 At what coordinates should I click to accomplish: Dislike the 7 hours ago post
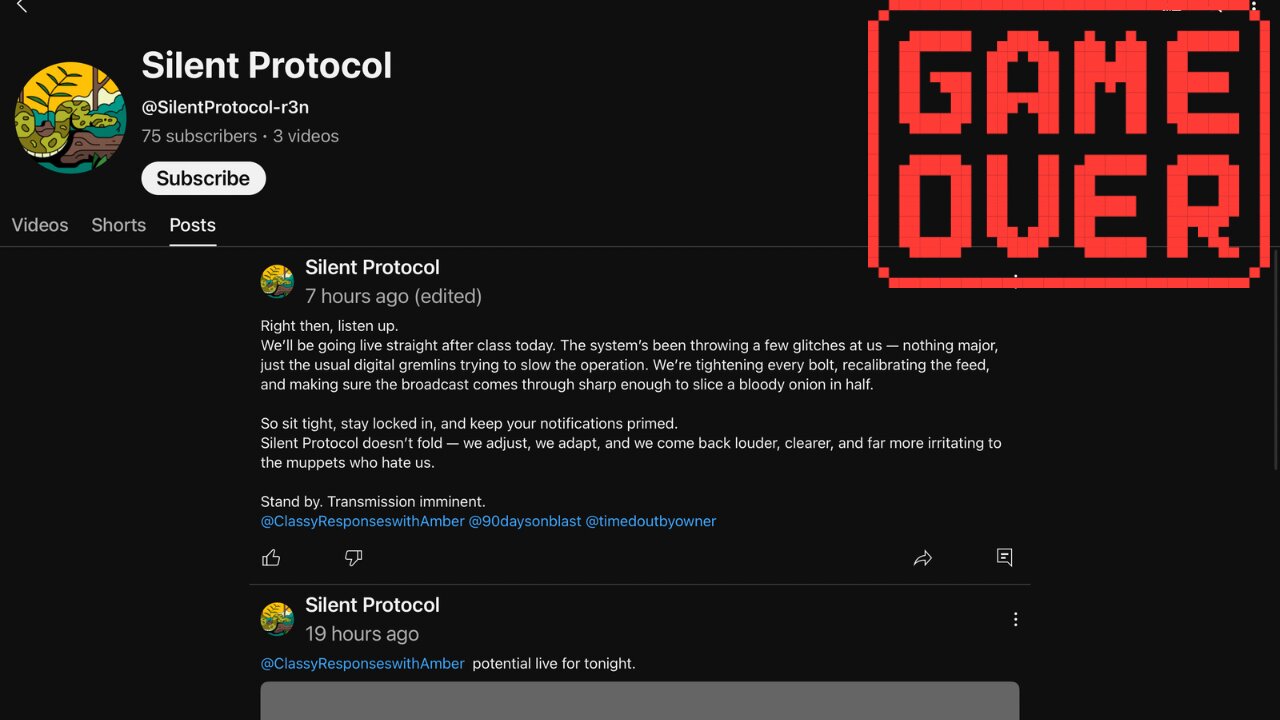pyautogui.click(x=353, y=558)
